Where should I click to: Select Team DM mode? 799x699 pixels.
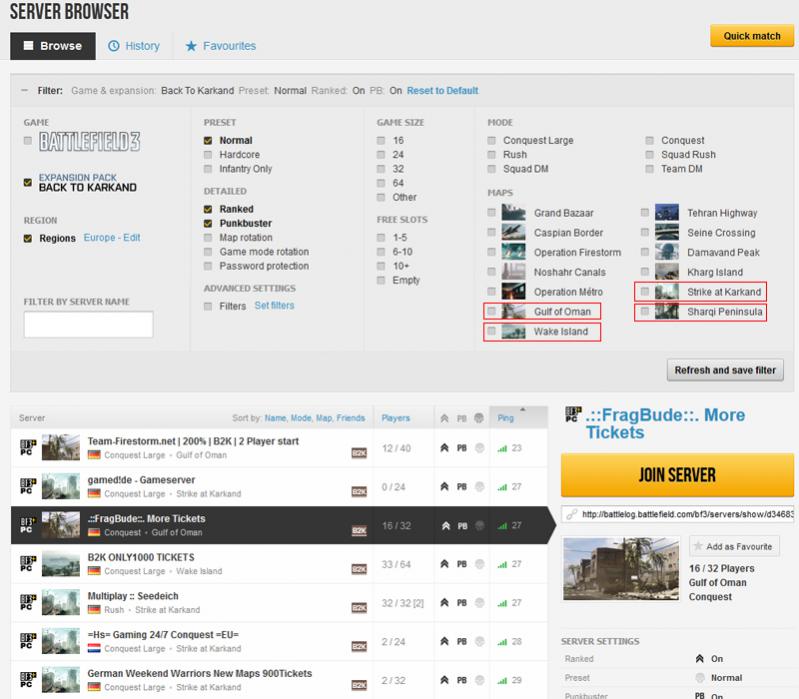(649, 169)
